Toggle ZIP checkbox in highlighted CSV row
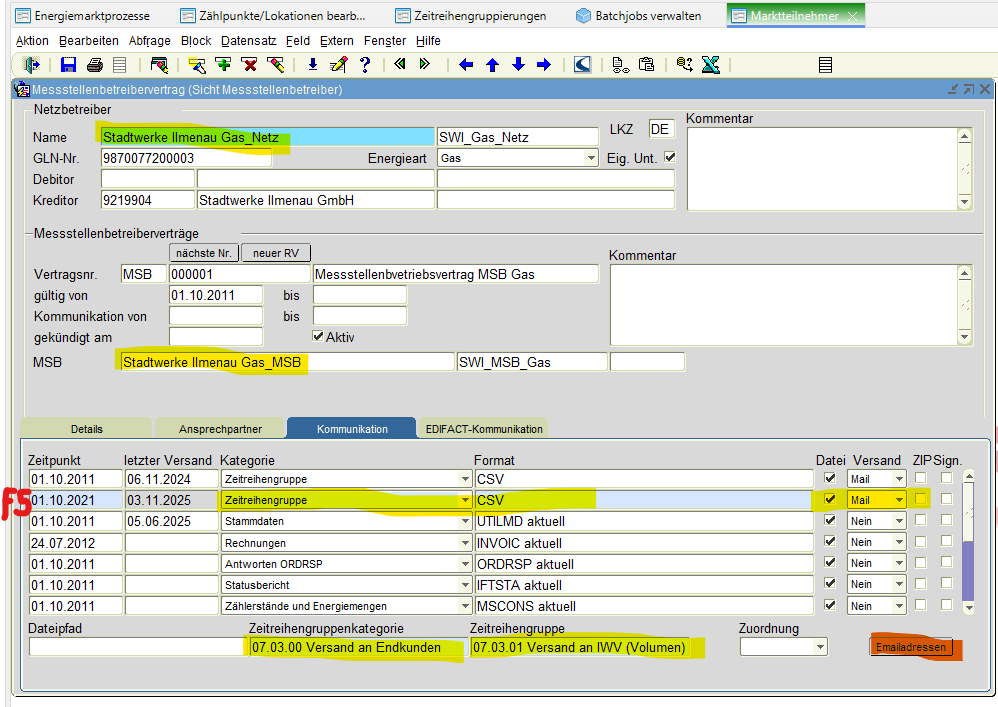This screenshot has height=707, width=998. 921,500
